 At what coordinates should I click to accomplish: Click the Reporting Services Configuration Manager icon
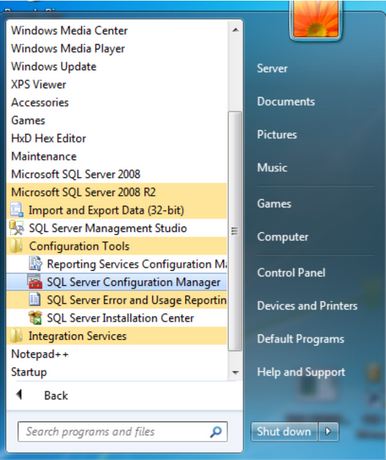[35, 264]
